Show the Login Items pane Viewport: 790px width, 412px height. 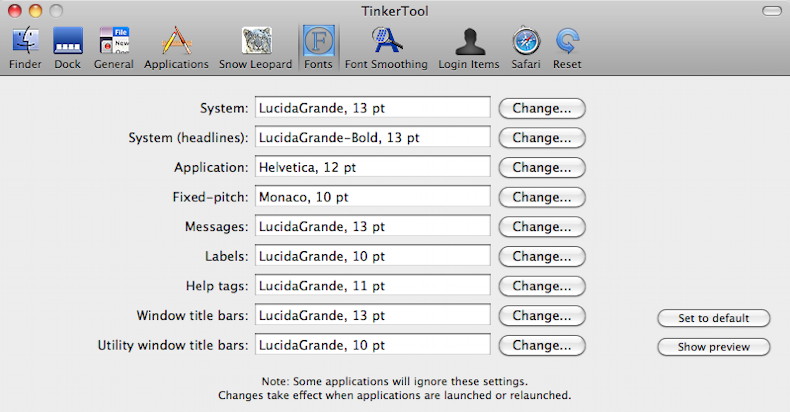point(469,48)
